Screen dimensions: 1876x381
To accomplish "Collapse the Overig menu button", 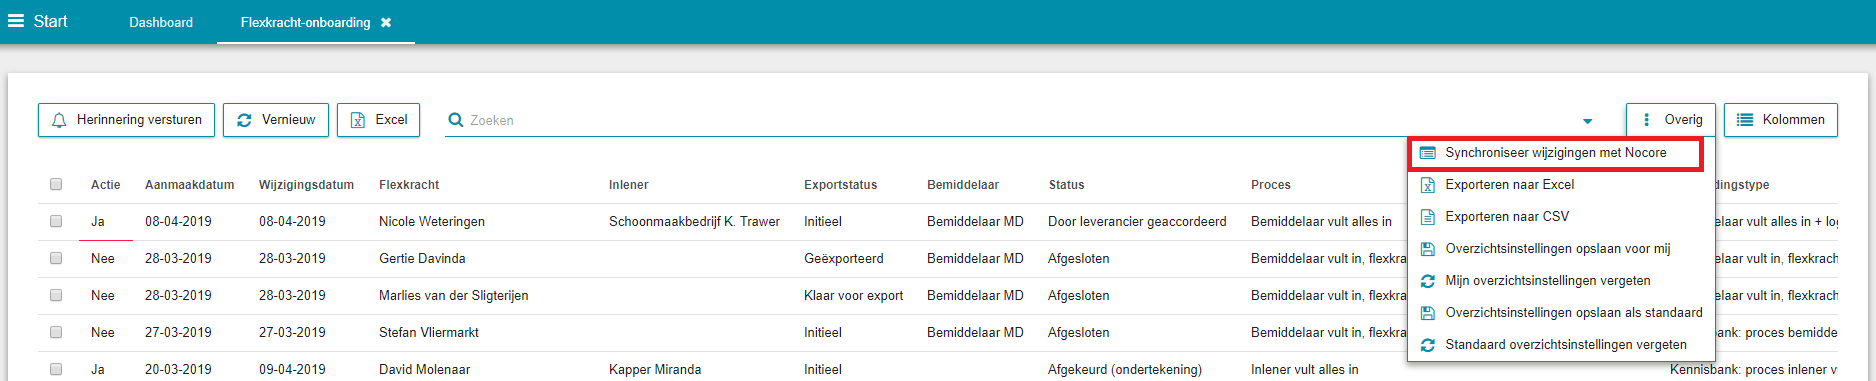I will point(1671,120).
